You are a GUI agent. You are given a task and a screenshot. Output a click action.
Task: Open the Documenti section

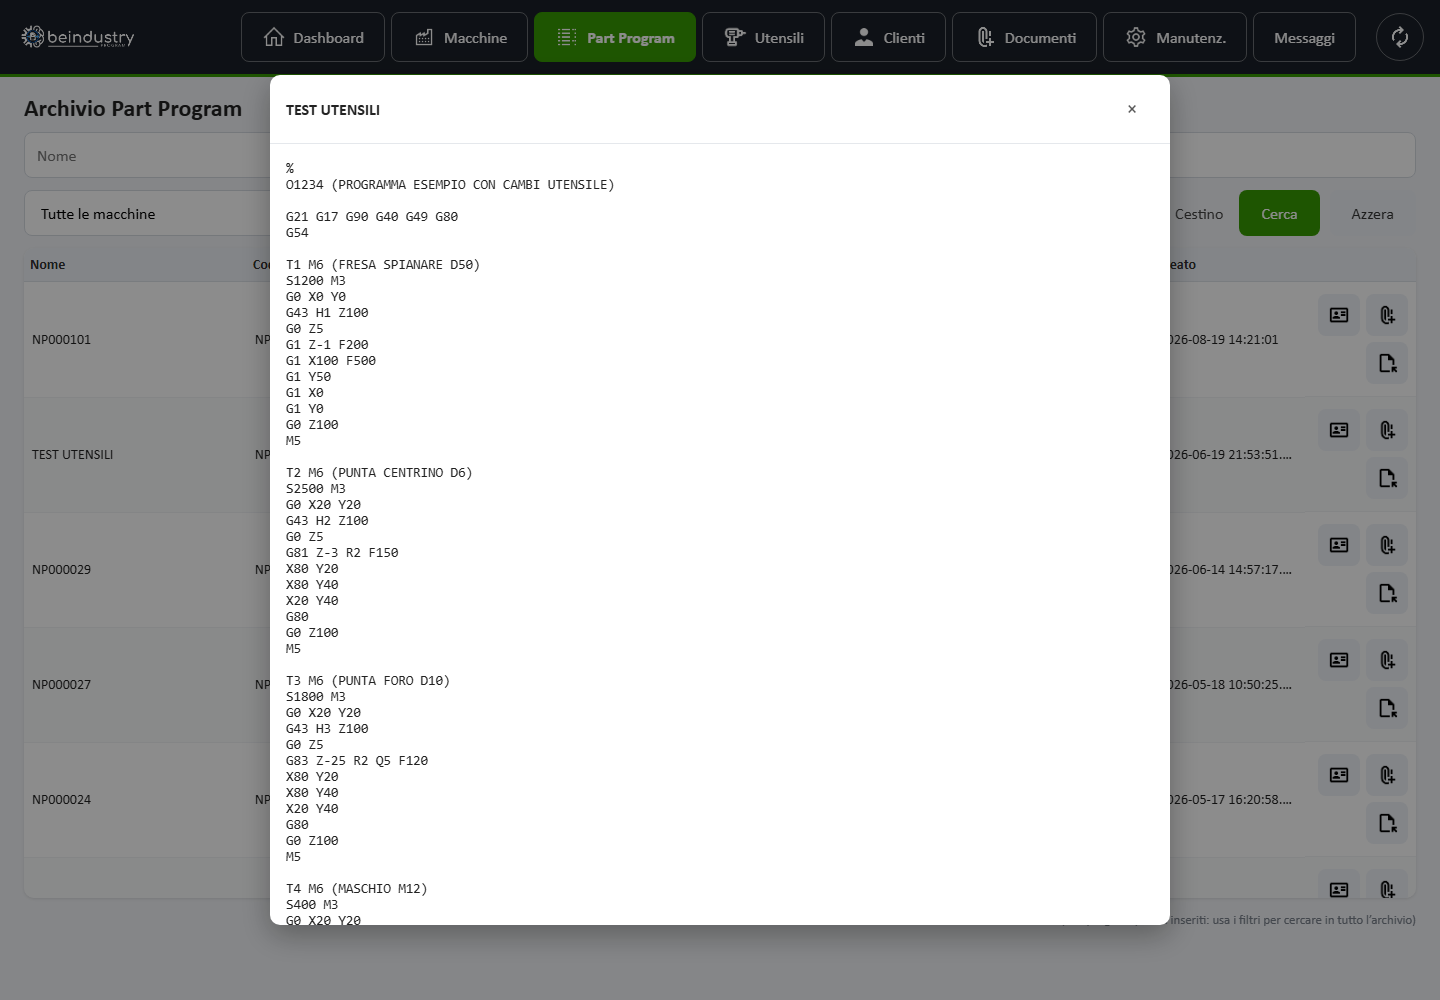pyautogui.click(x=1024, y=37)
